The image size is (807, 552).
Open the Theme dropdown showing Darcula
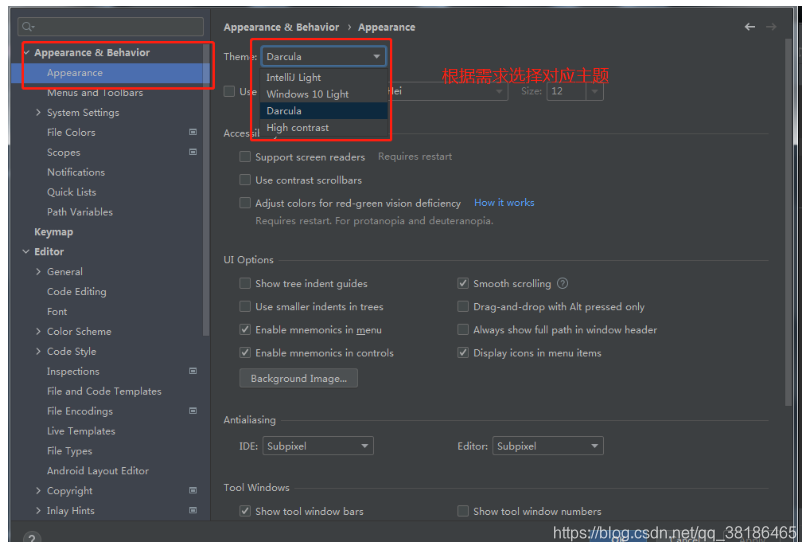(x=323, y=56)
